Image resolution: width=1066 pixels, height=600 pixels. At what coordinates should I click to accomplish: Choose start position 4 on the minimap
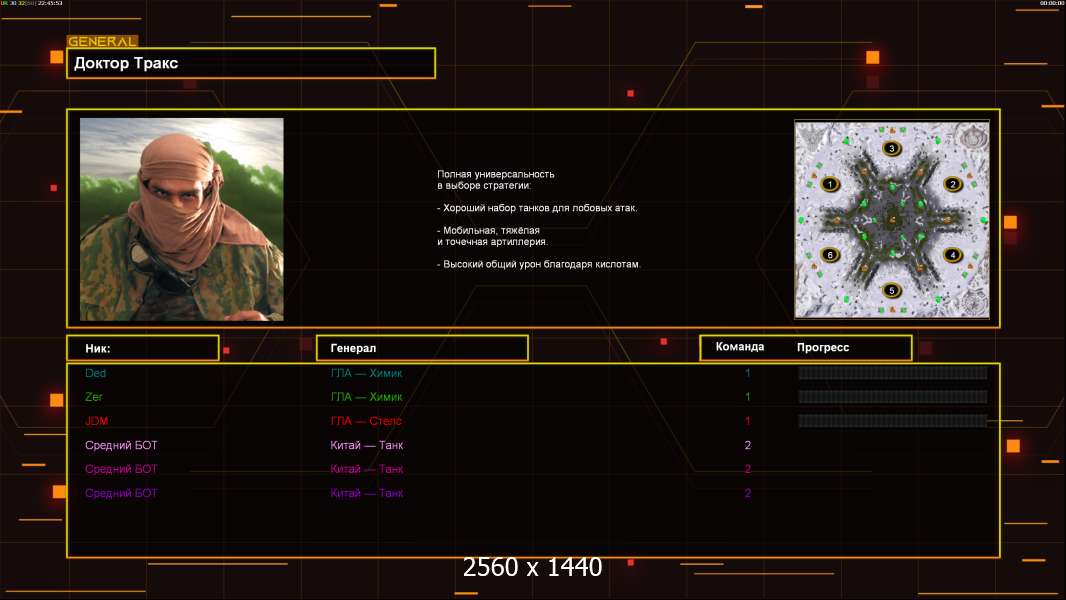point(953,255)
